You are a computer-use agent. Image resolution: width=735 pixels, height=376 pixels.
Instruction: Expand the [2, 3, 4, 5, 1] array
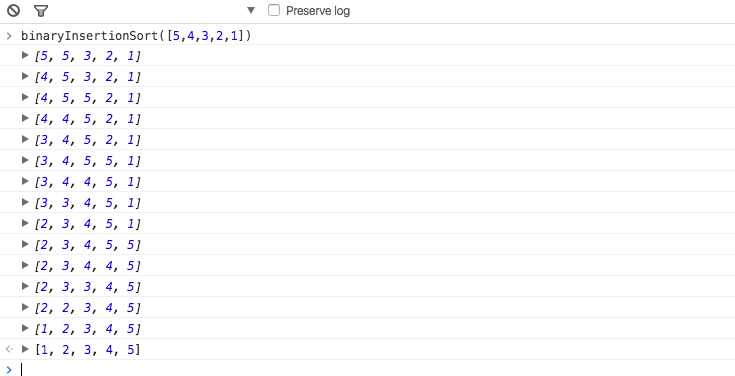point(25,223)
